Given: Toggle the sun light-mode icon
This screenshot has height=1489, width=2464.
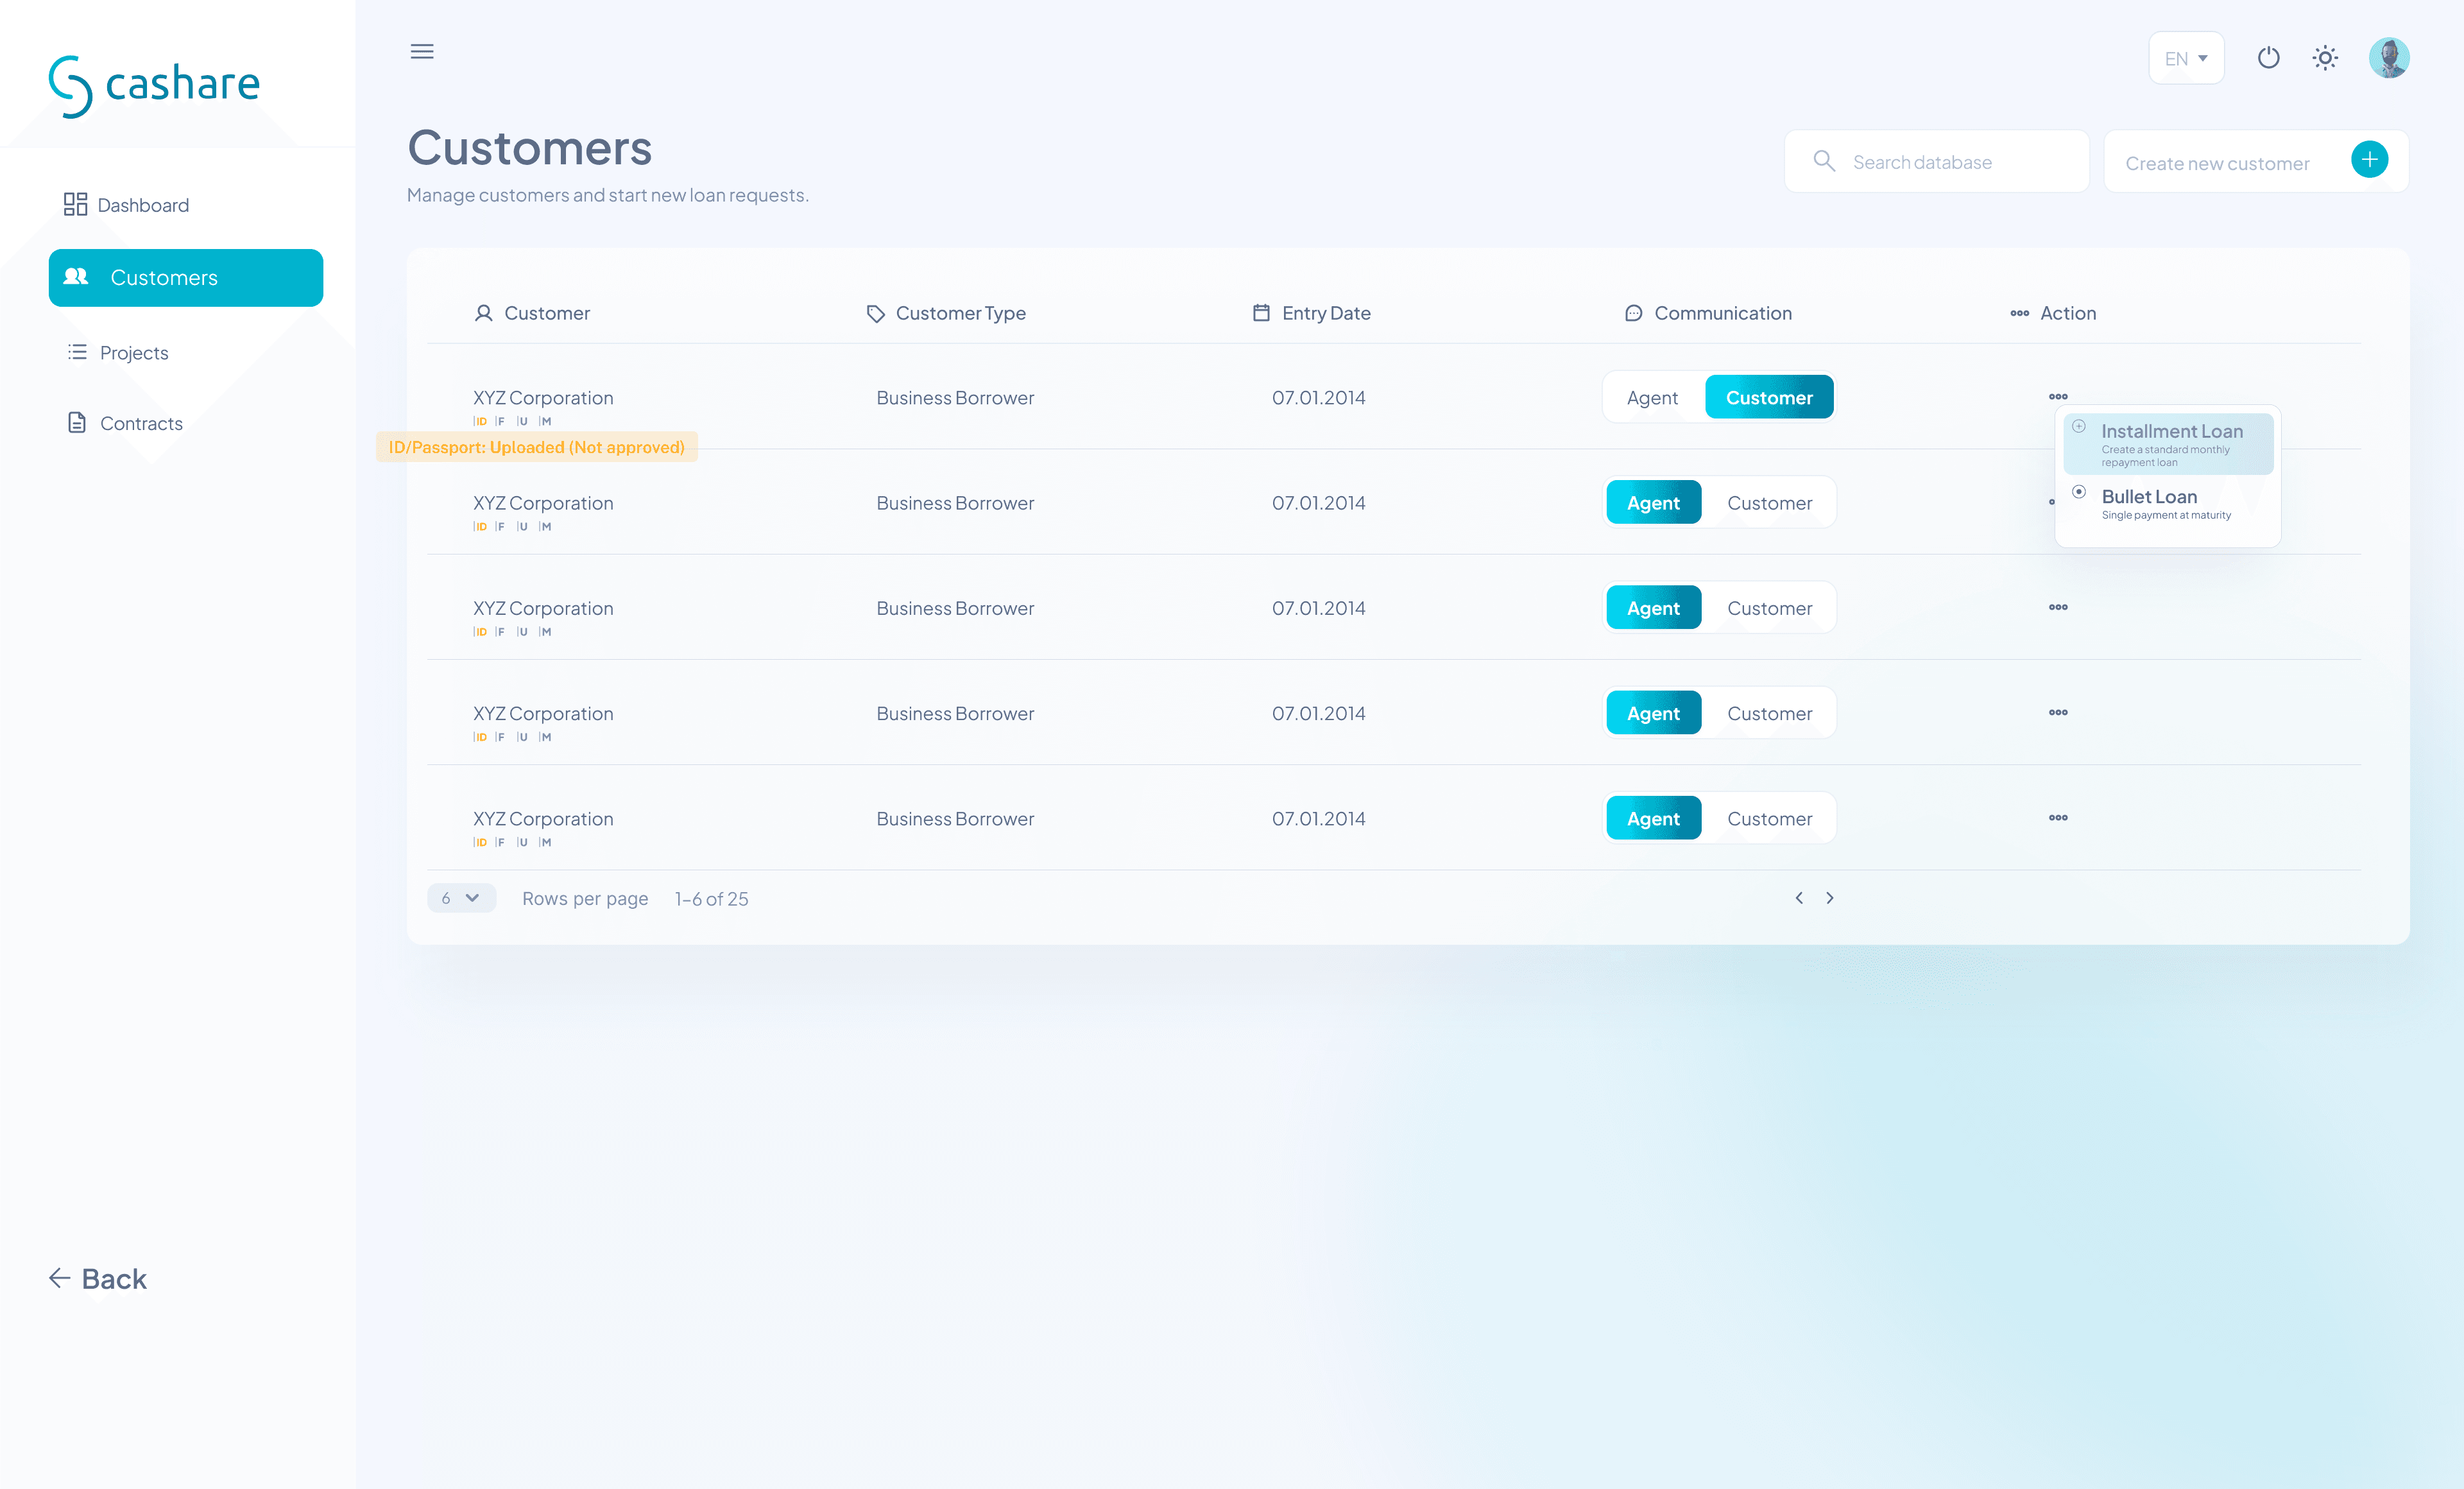Looking at the screenshot, I should (2325, 58).
